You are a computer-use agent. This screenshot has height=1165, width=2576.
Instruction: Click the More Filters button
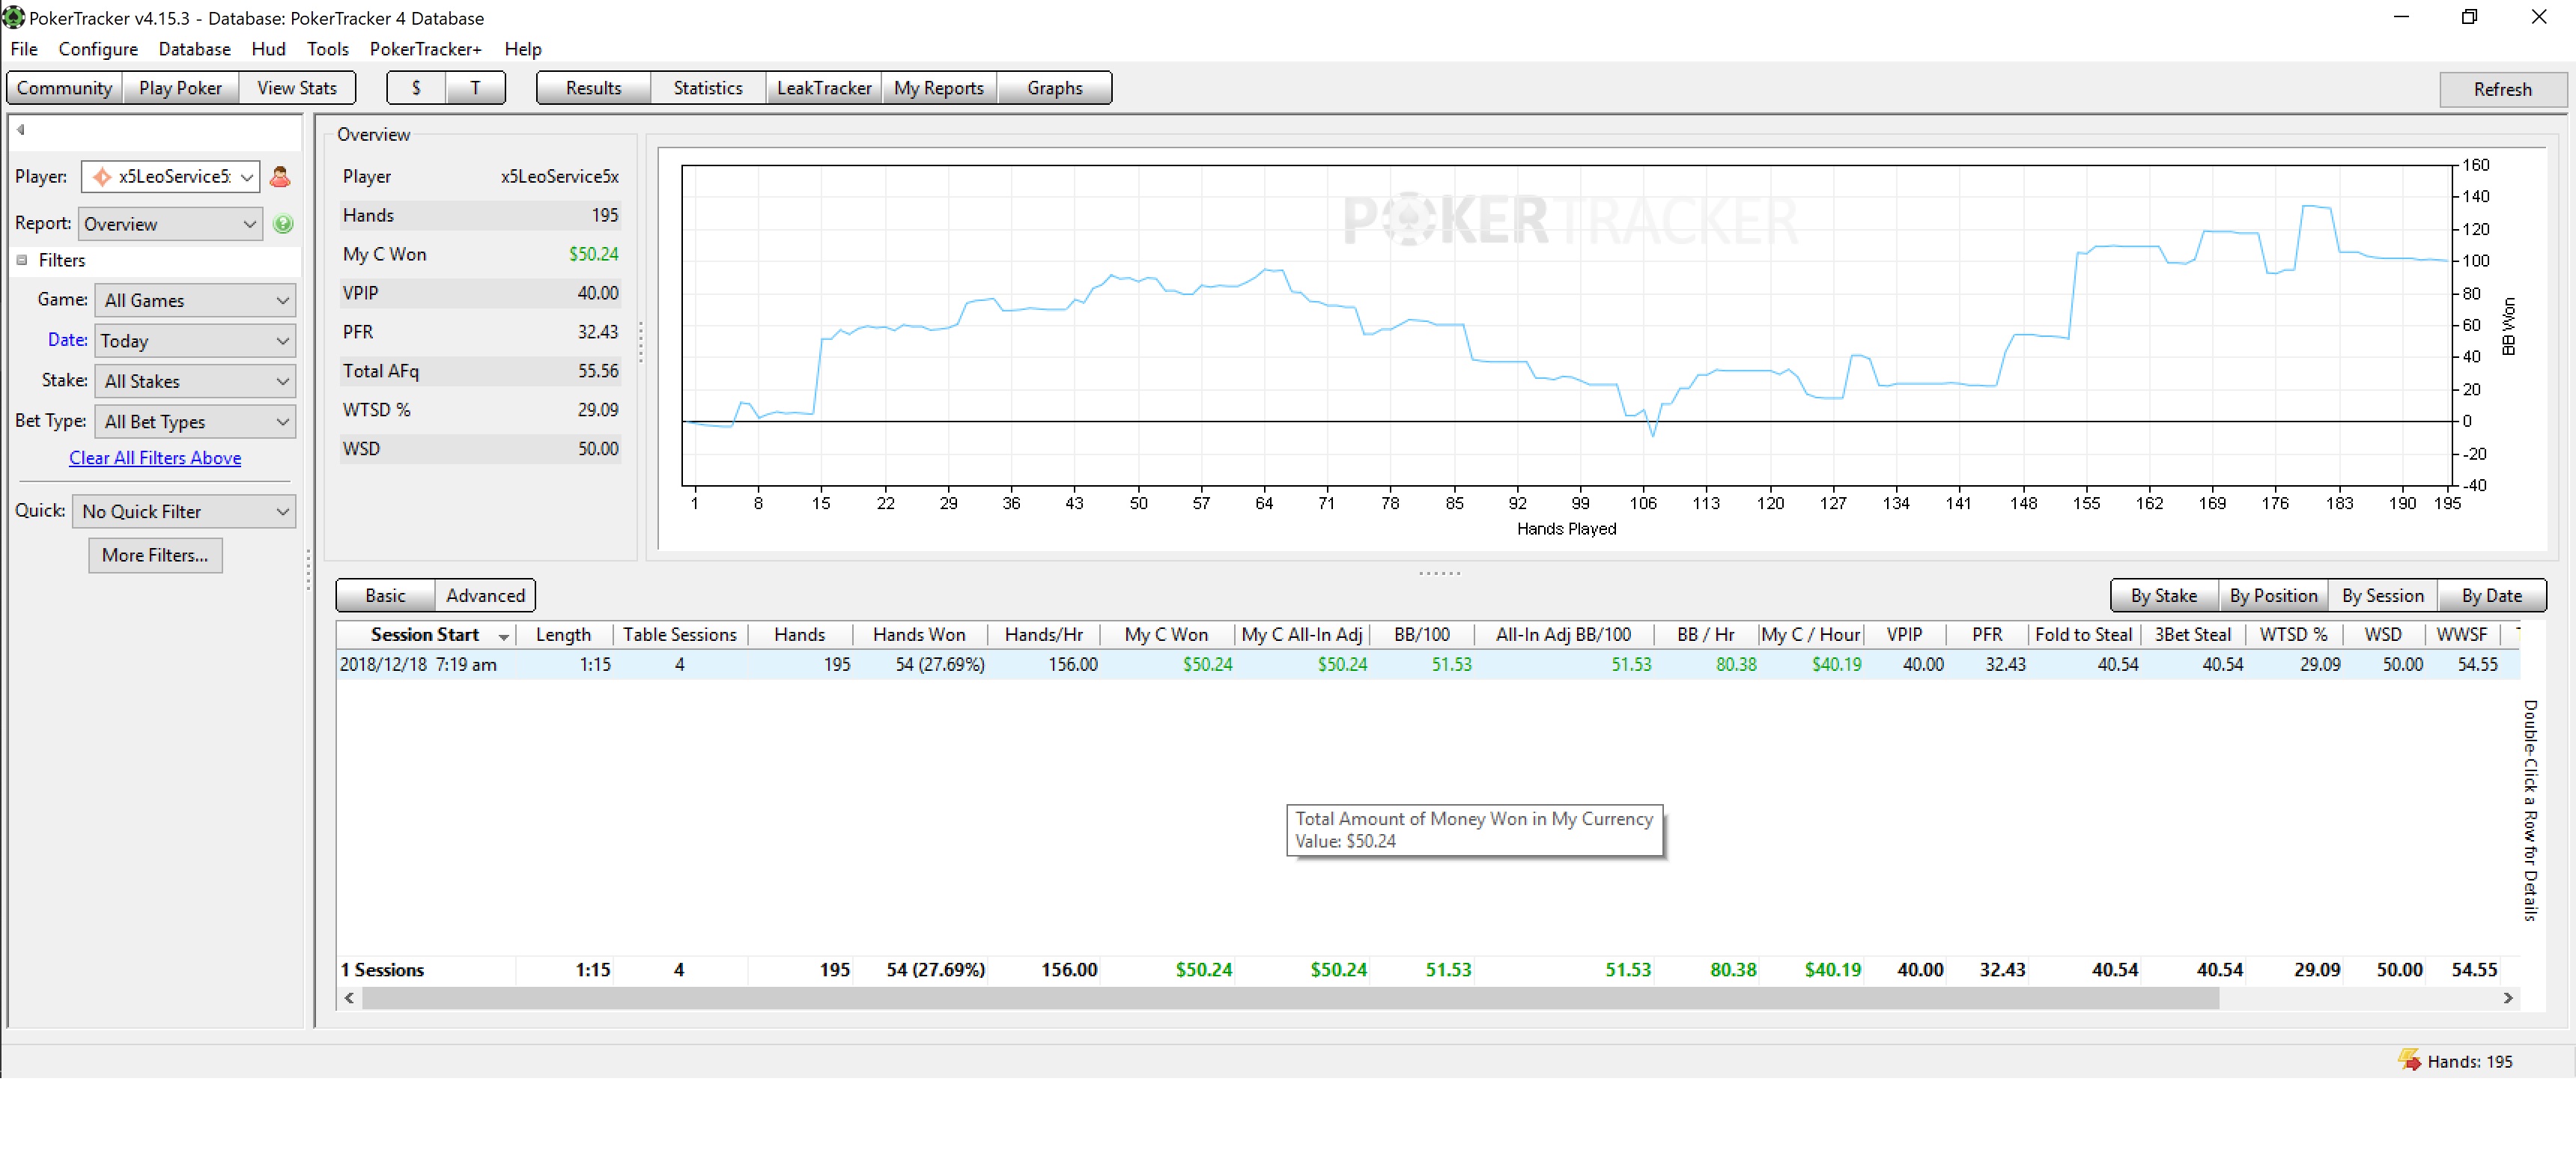(x=155, y=555)
